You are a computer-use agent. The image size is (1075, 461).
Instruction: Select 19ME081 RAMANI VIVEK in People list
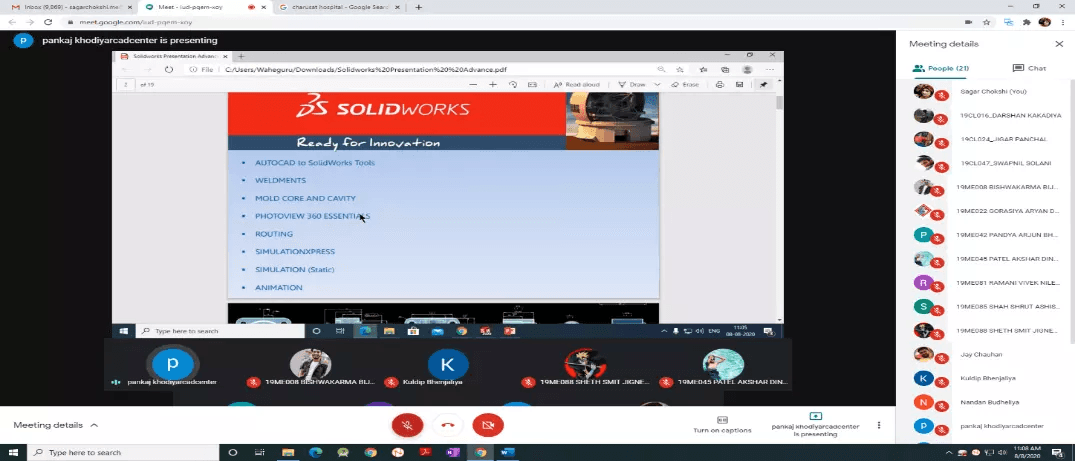point(985,283)
